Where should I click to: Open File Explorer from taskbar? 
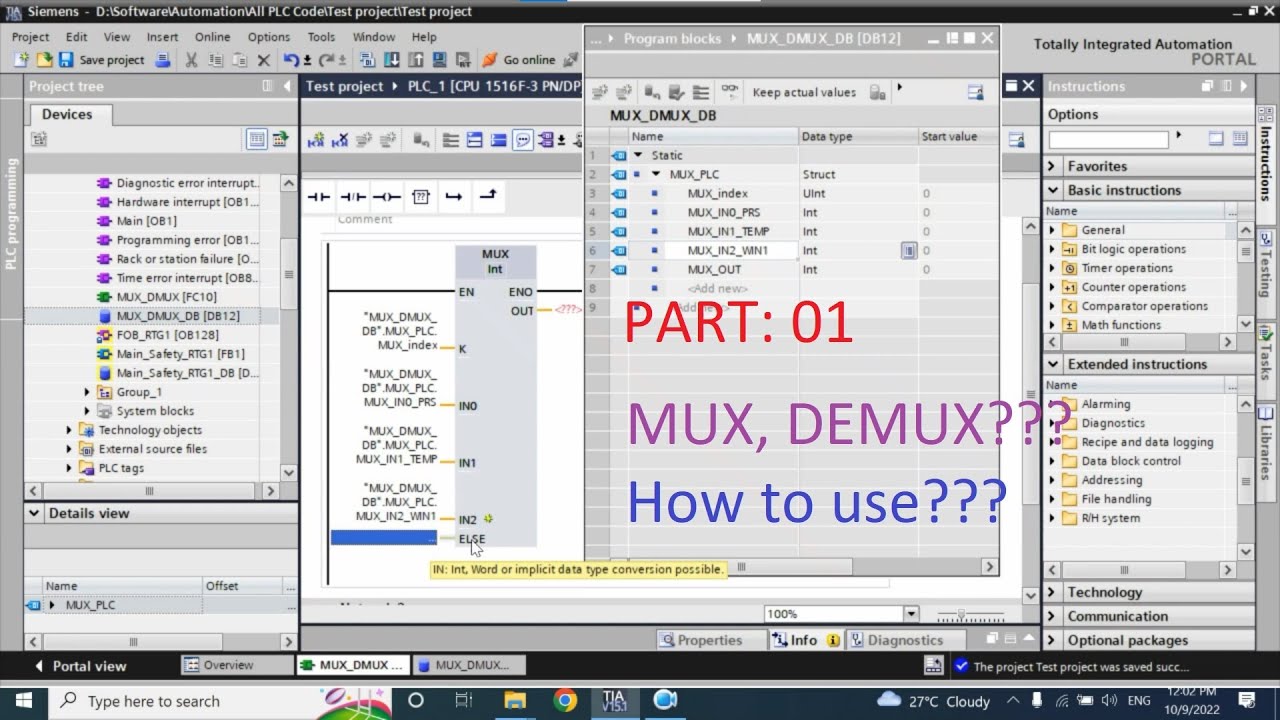point(514,700)
